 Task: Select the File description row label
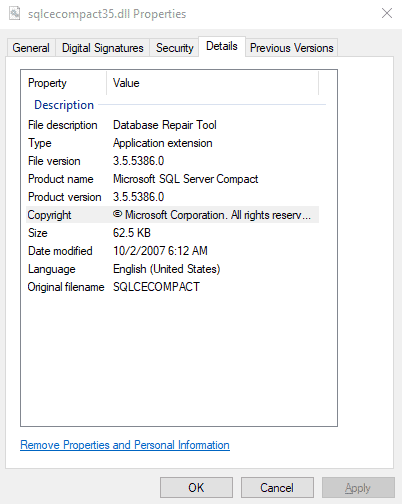click(x=63, y=125)
